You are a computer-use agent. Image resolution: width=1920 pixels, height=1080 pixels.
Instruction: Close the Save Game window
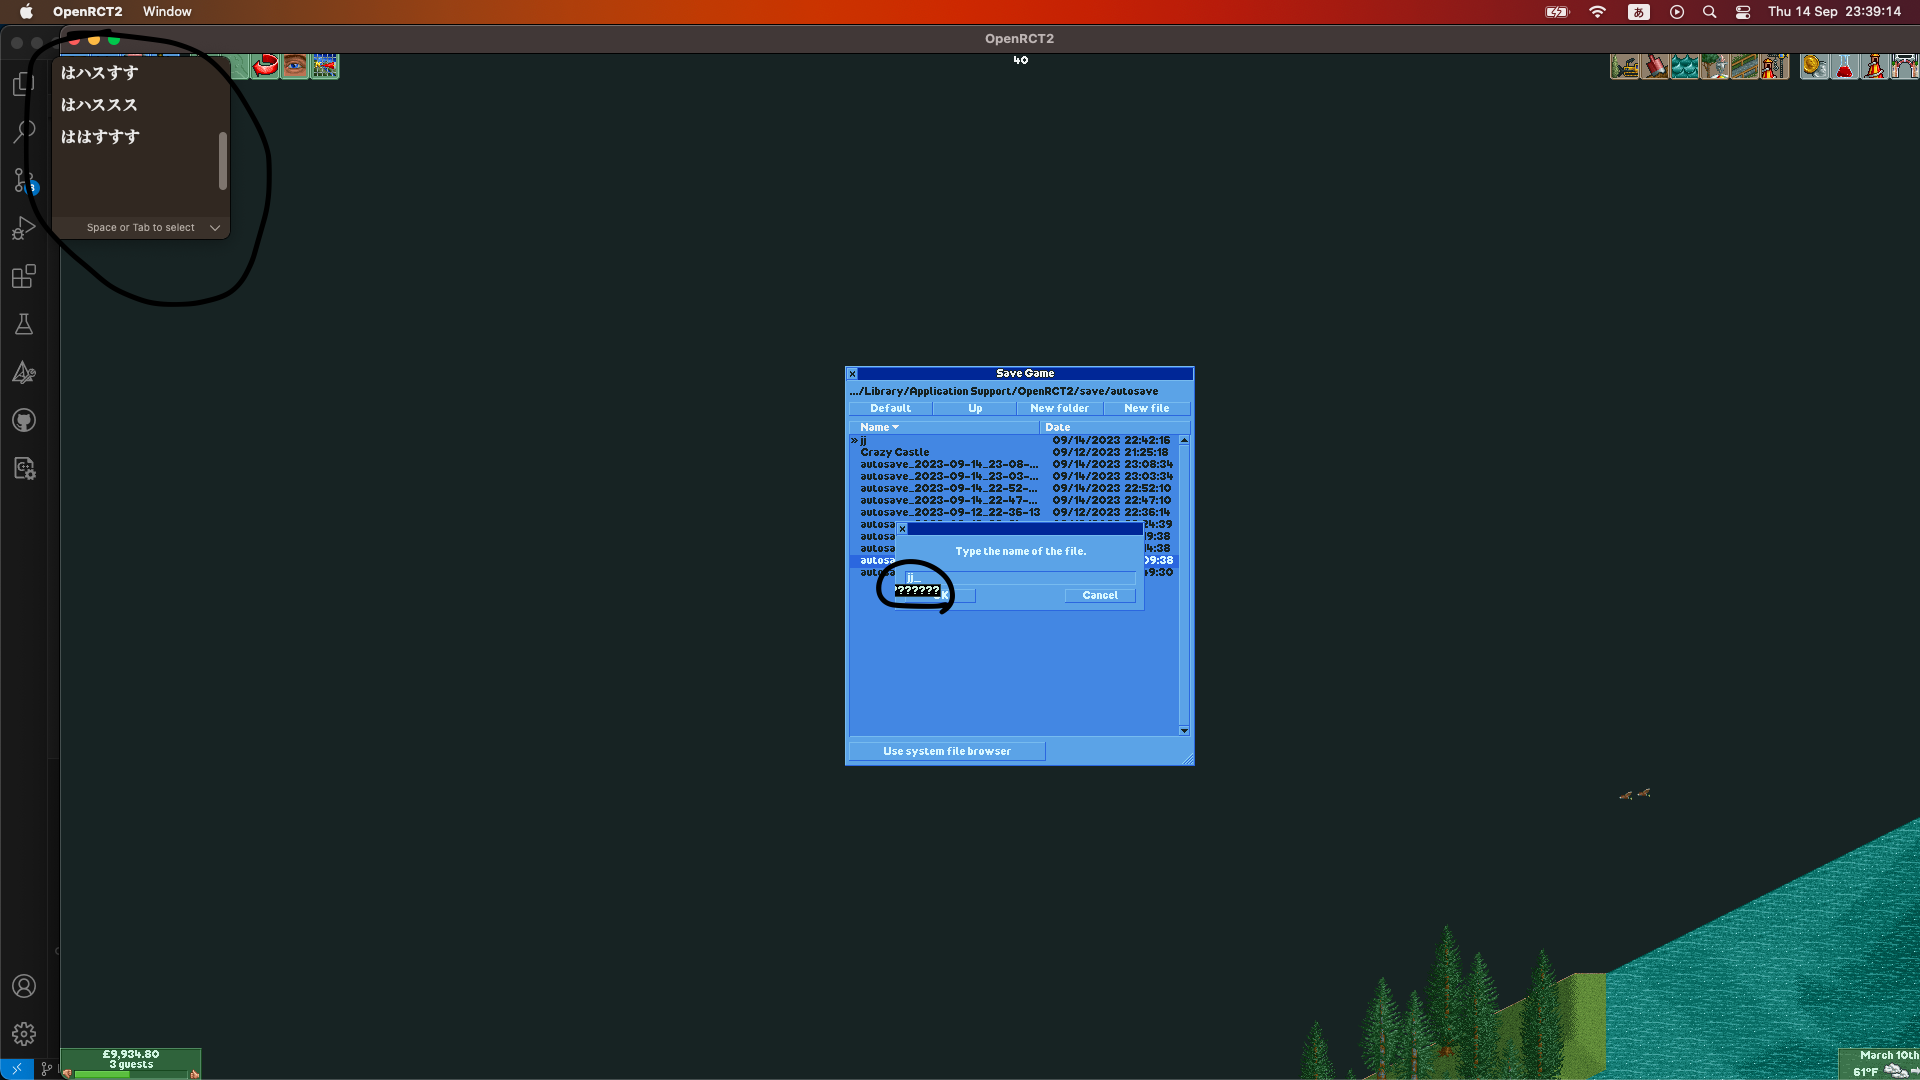(853, 374)
